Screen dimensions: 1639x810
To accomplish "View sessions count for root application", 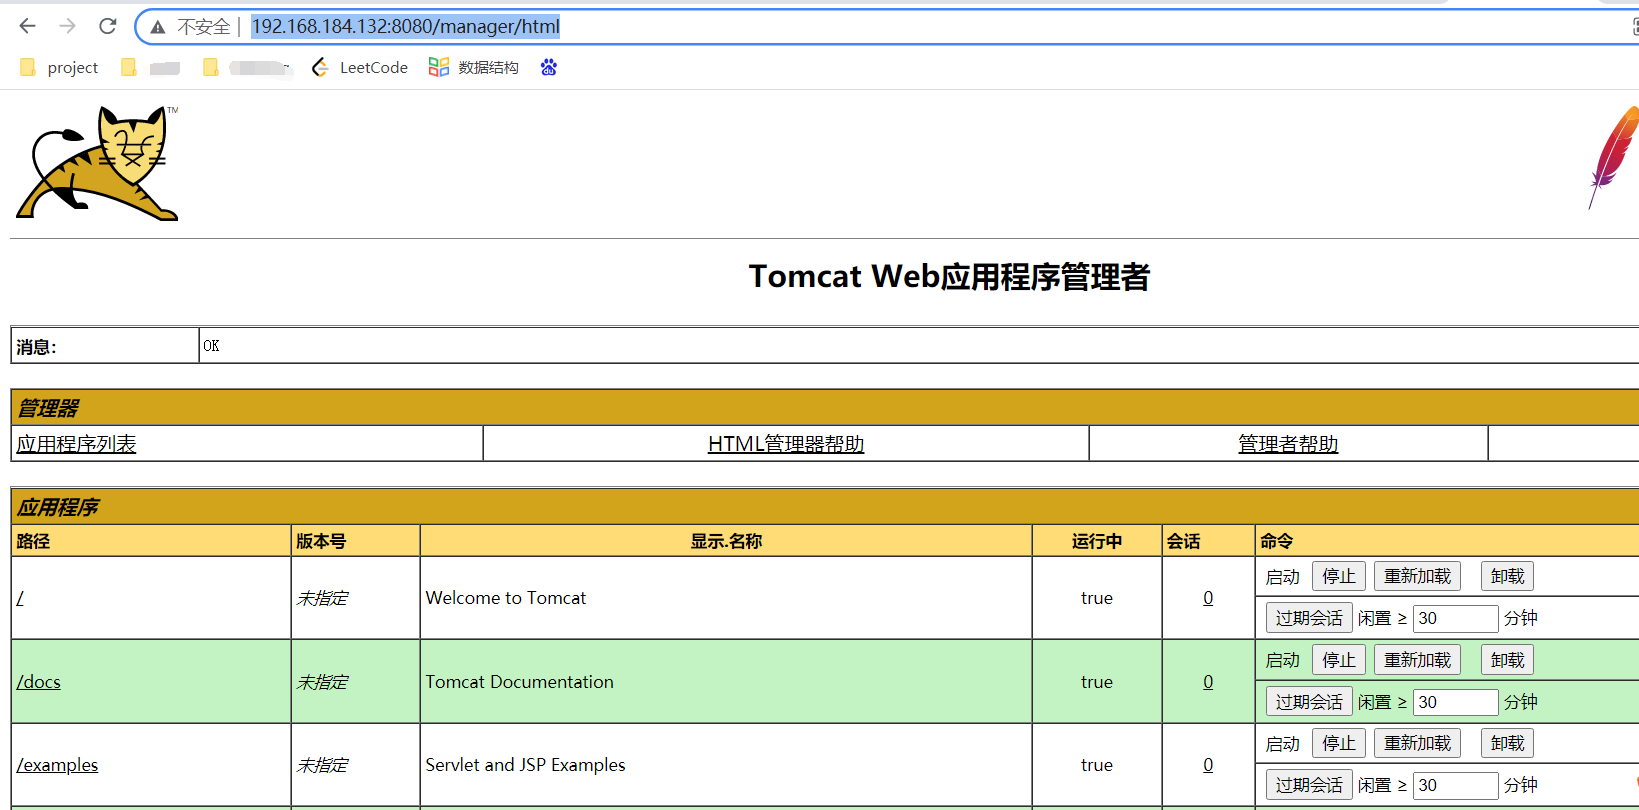I will pyautogui.click(x=1208, y=598).
